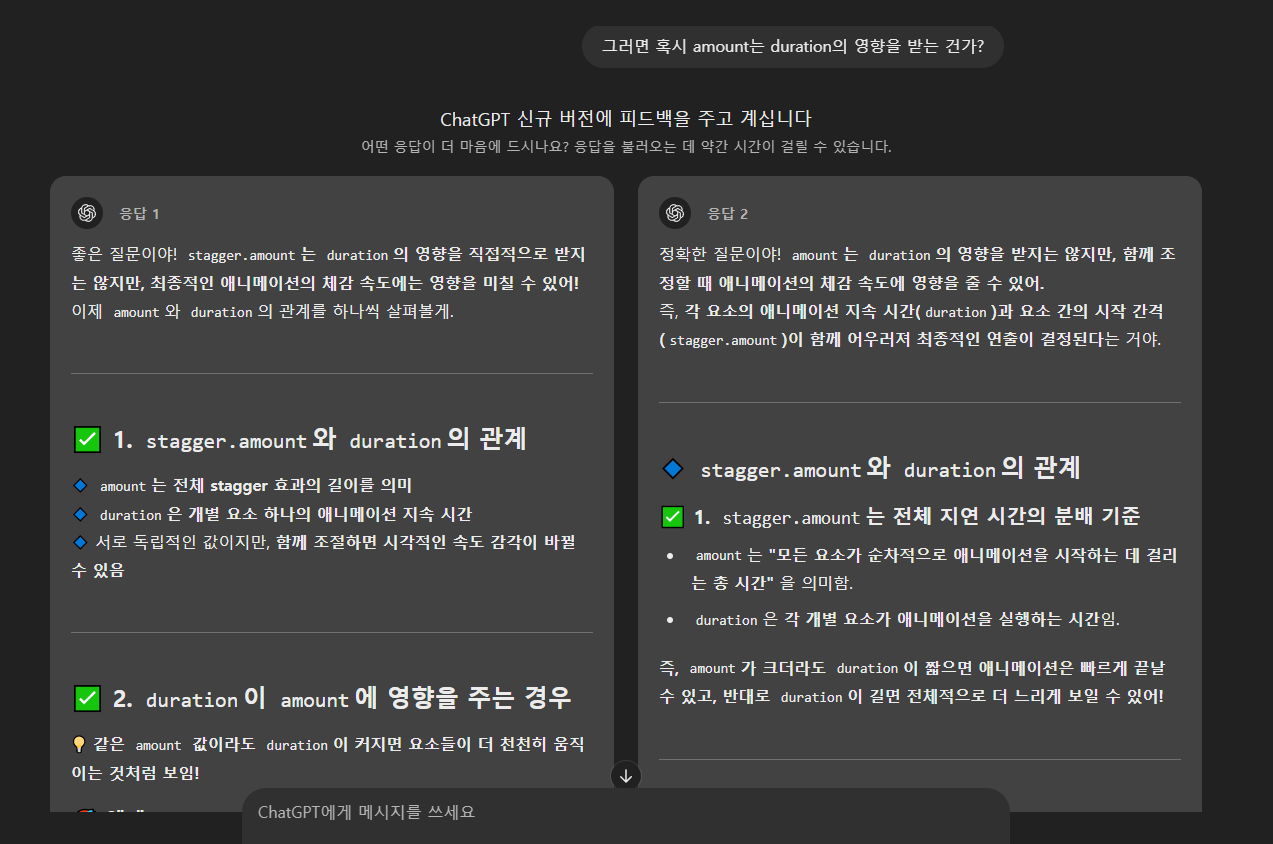Click the green check before heading 2. duration이 amount에 영향을 주는 경우
1273x844 pixels.
click(87, 699)
